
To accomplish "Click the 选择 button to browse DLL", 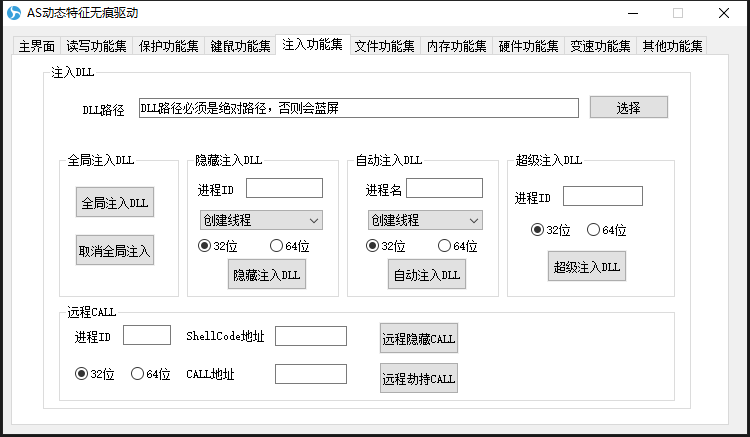I will click(x=628, y=108).
